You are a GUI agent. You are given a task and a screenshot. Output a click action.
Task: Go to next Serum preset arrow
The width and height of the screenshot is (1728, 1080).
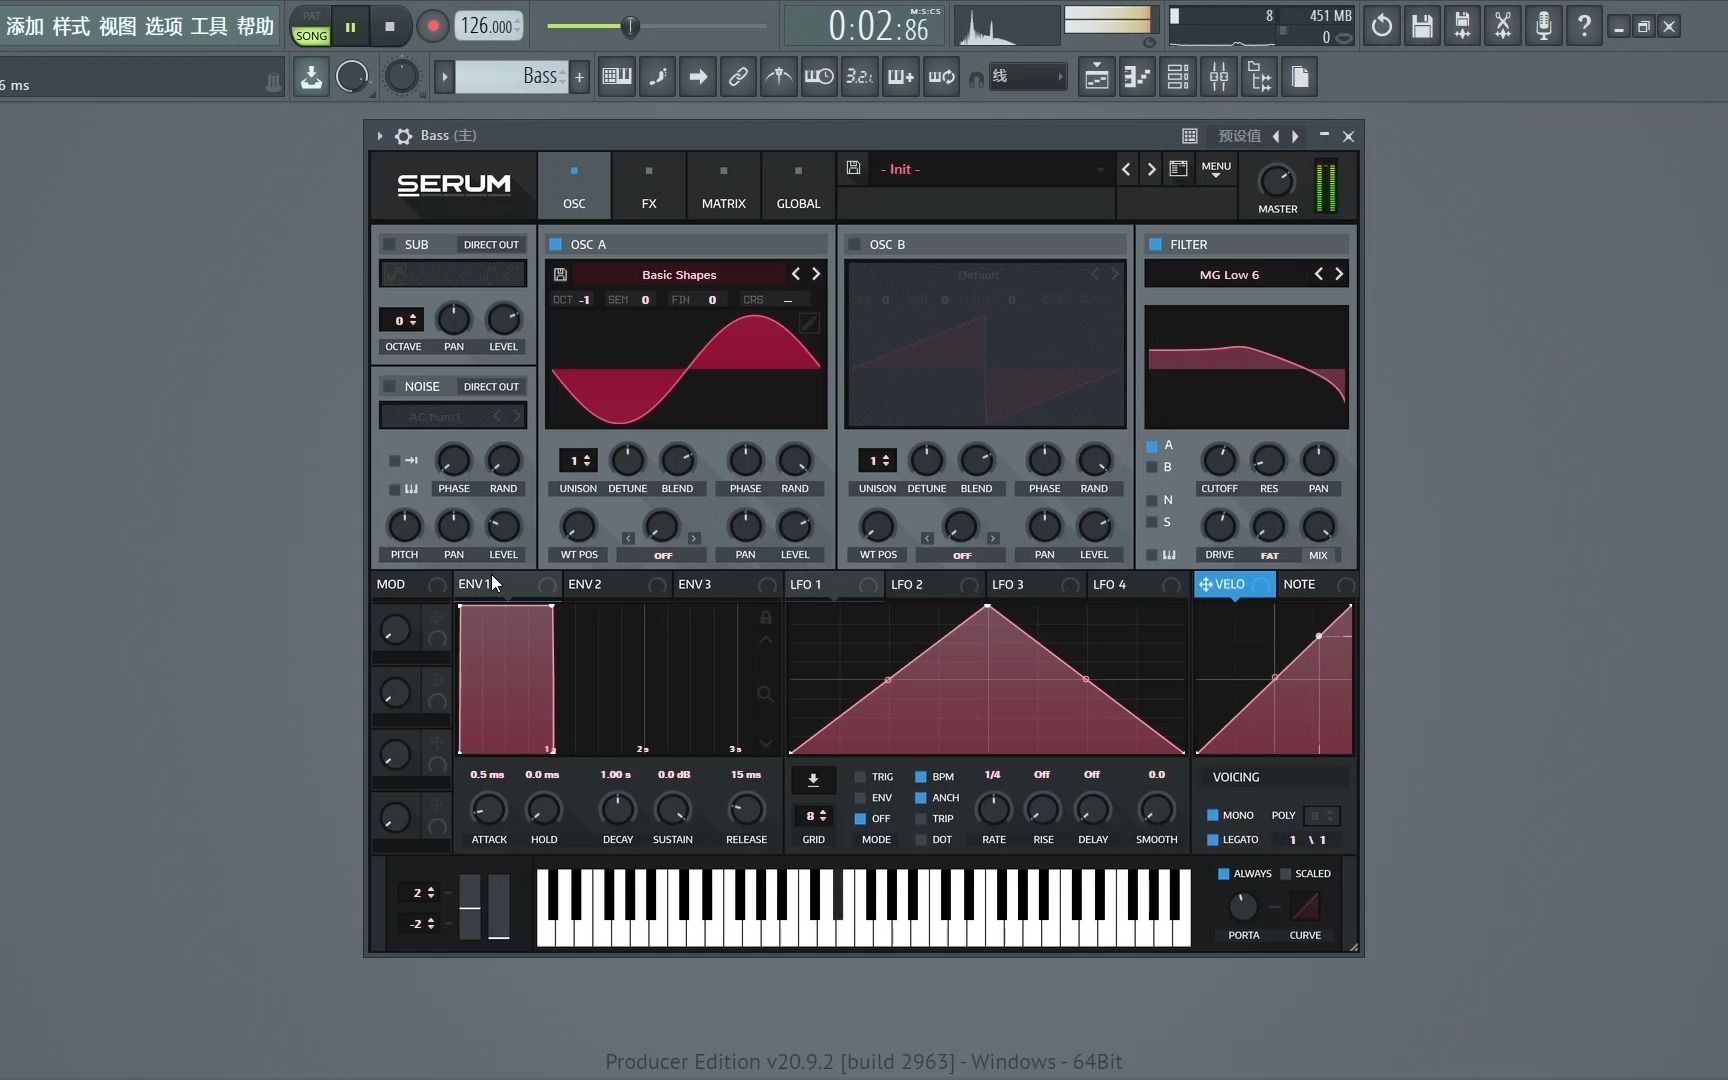coord(1151,169)
